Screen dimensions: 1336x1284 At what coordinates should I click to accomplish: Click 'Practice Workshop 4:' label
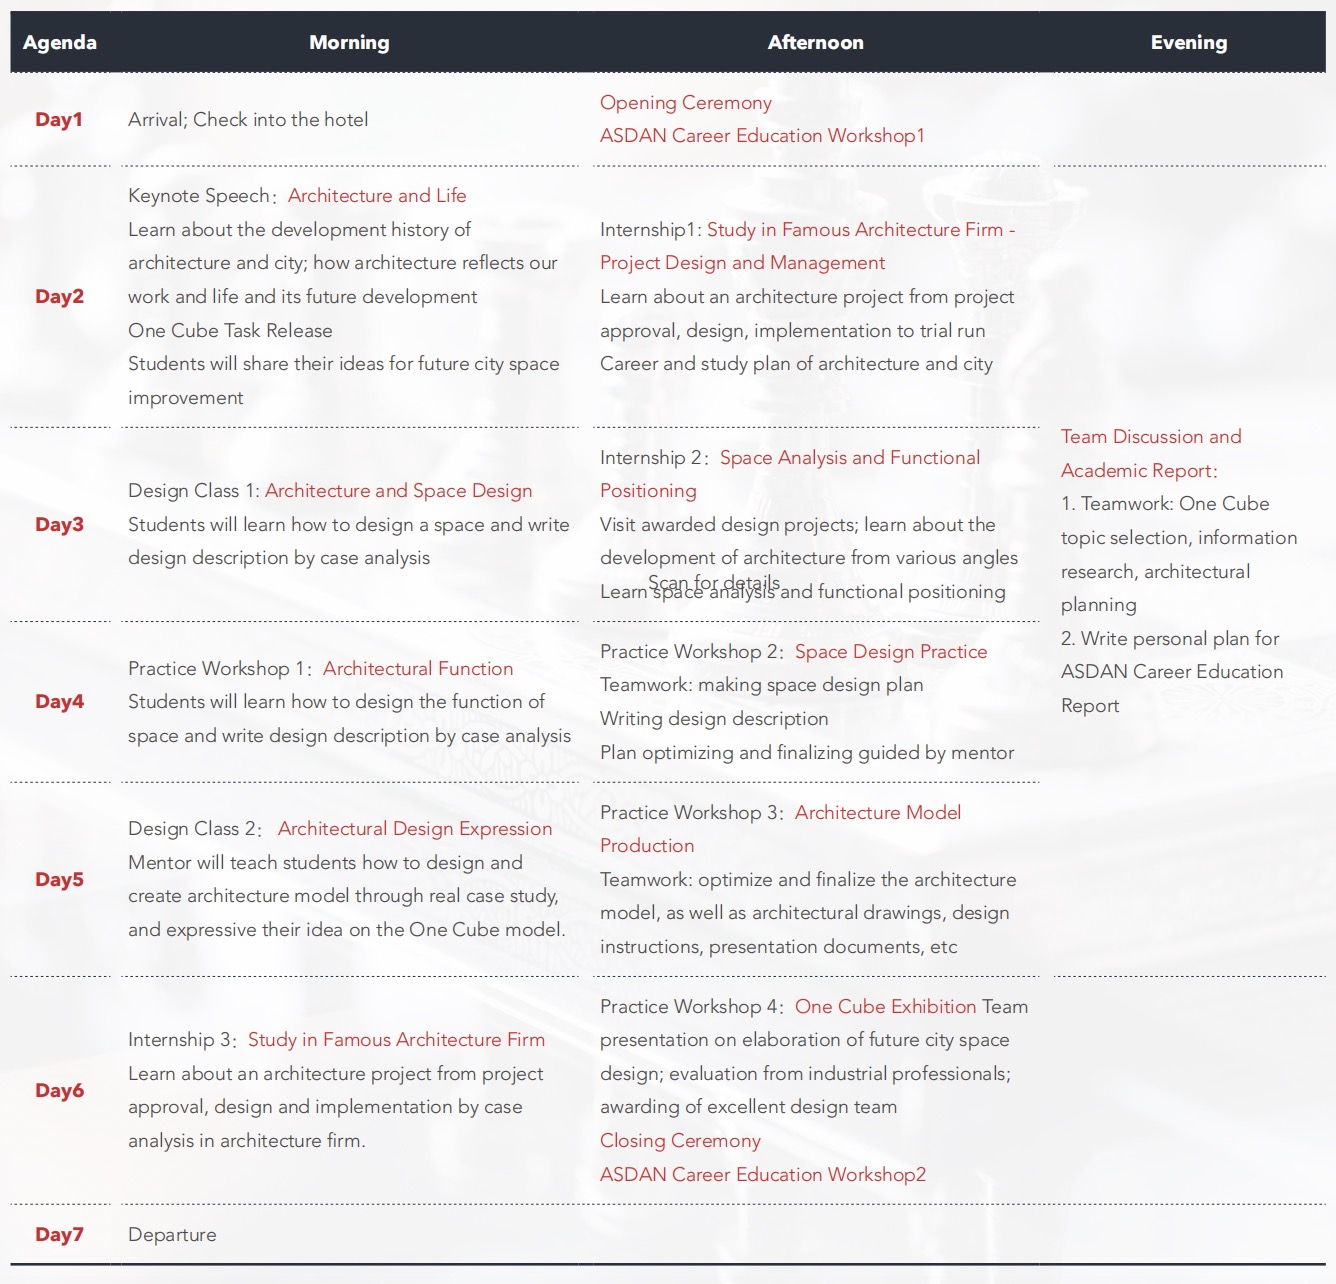[x=691, y=1007]
